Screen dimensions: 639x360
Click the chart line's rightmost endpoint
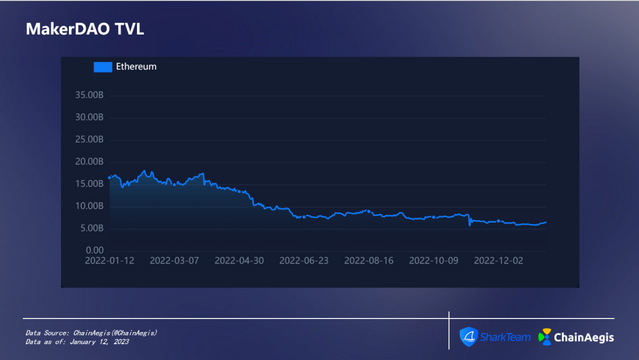tap(546, 223)
